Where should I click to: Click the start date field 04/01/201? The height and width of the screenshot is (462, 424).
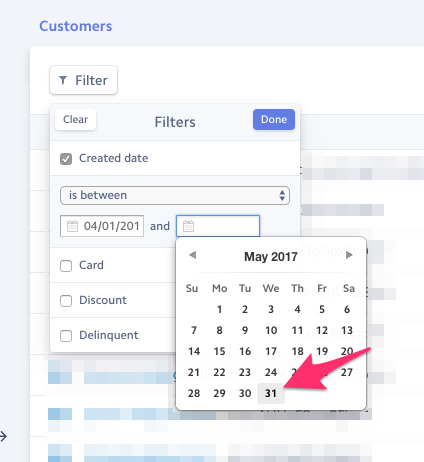click(x=102, y=226)
